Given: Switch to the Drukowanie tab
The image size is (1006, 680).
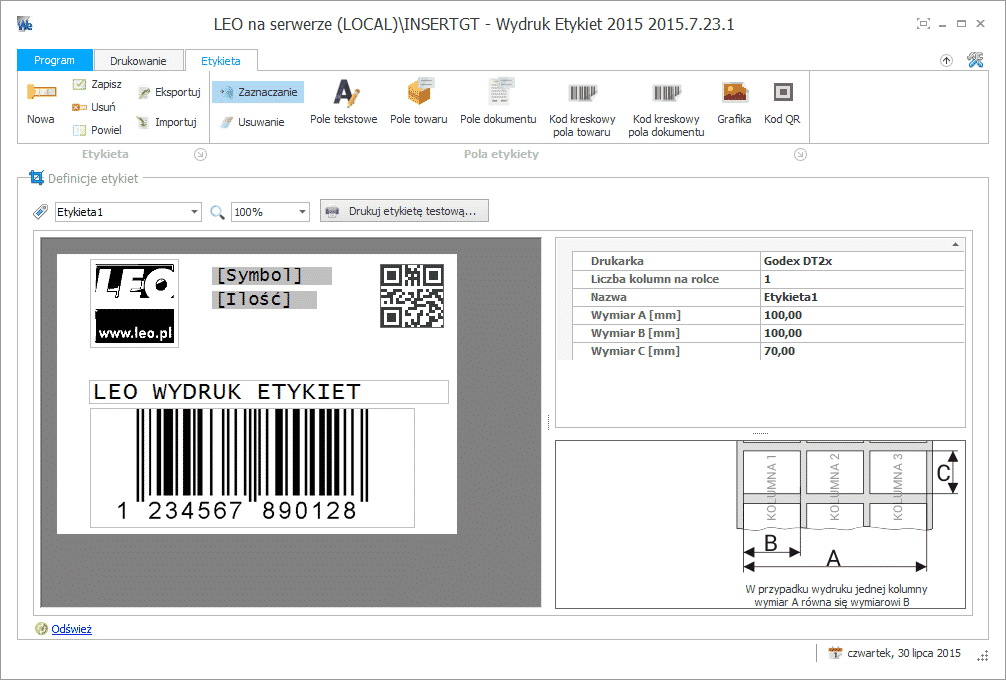Looking at the screenshot, I should coord(138,61).
